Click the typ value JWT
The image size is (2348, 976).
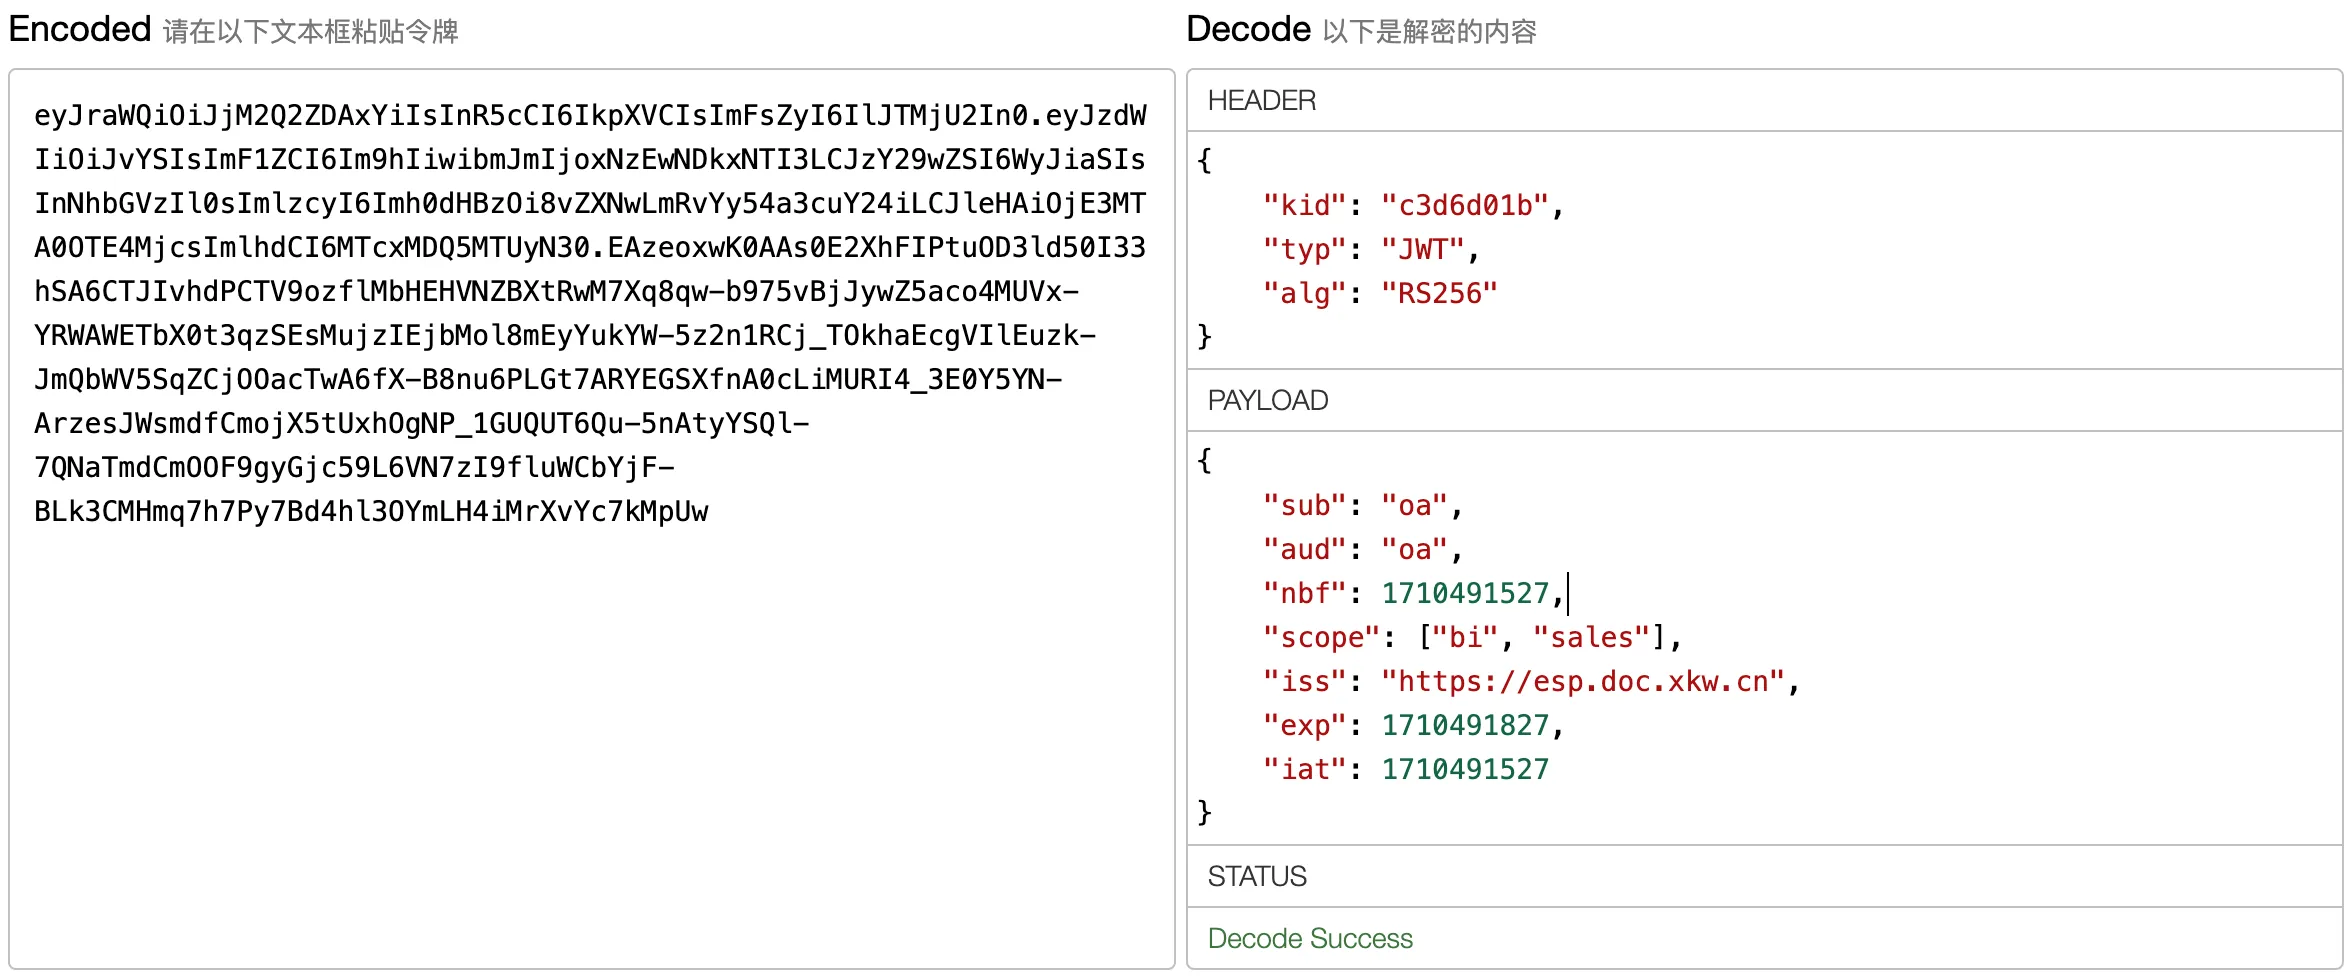(1422, 250)
